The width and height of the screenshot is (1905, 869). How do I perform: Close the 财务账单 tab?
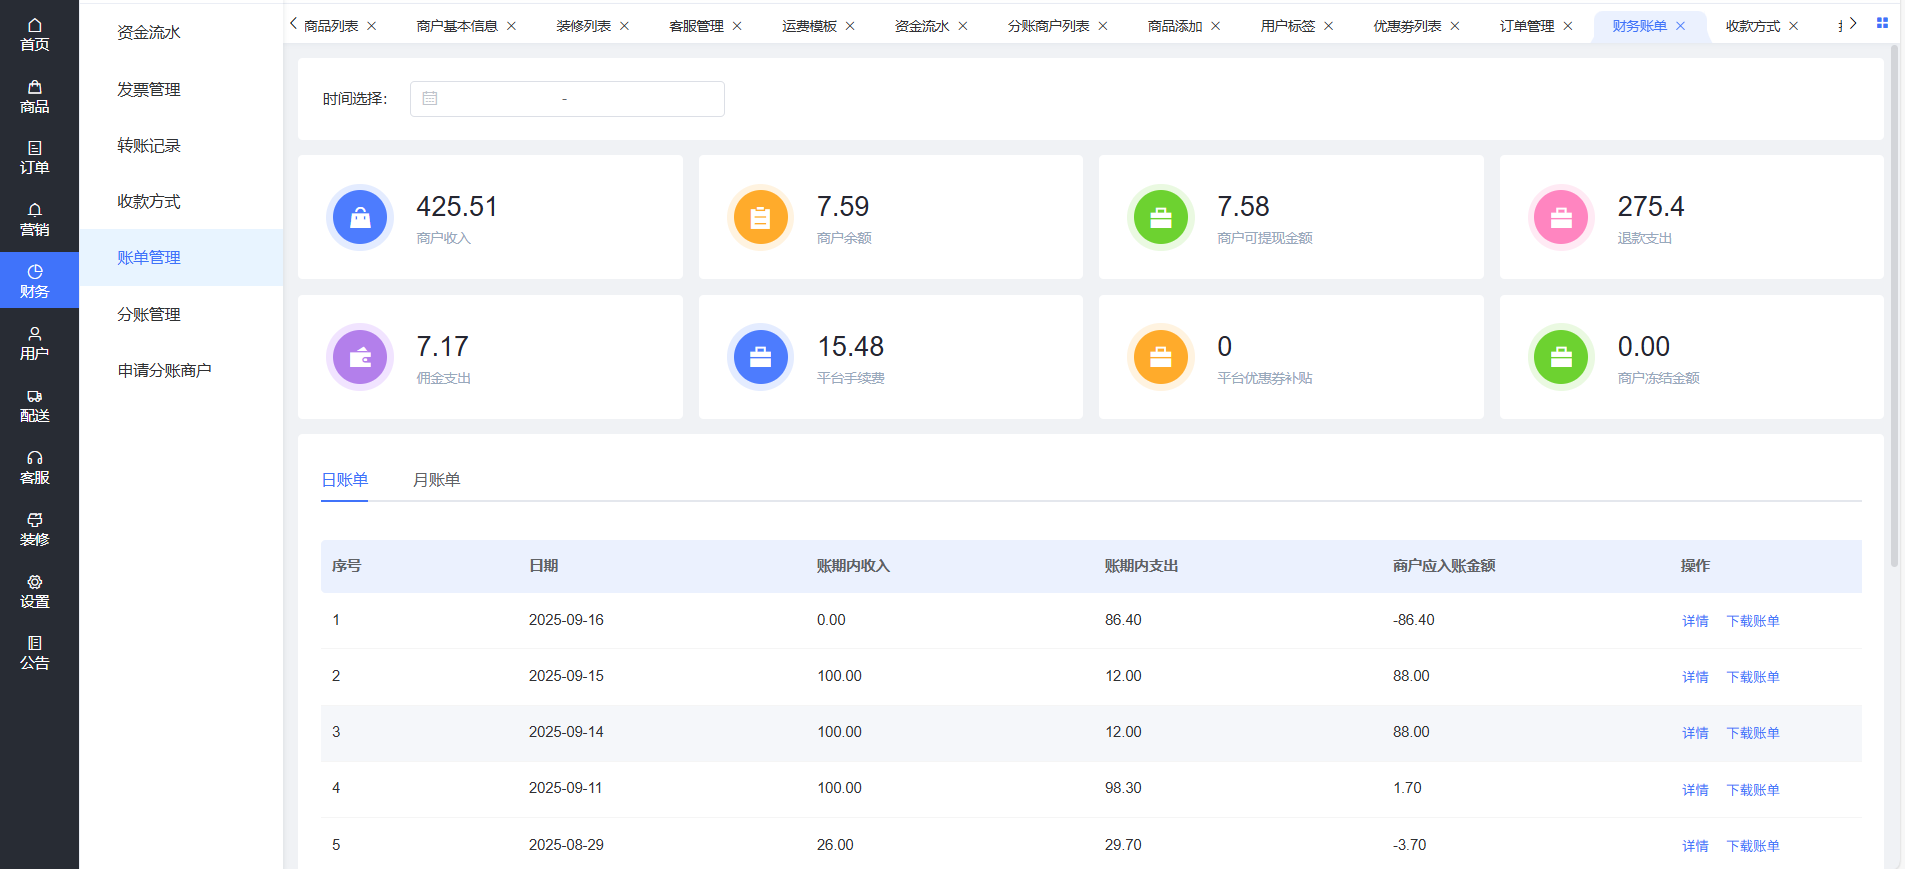(x=1680, y=26)
